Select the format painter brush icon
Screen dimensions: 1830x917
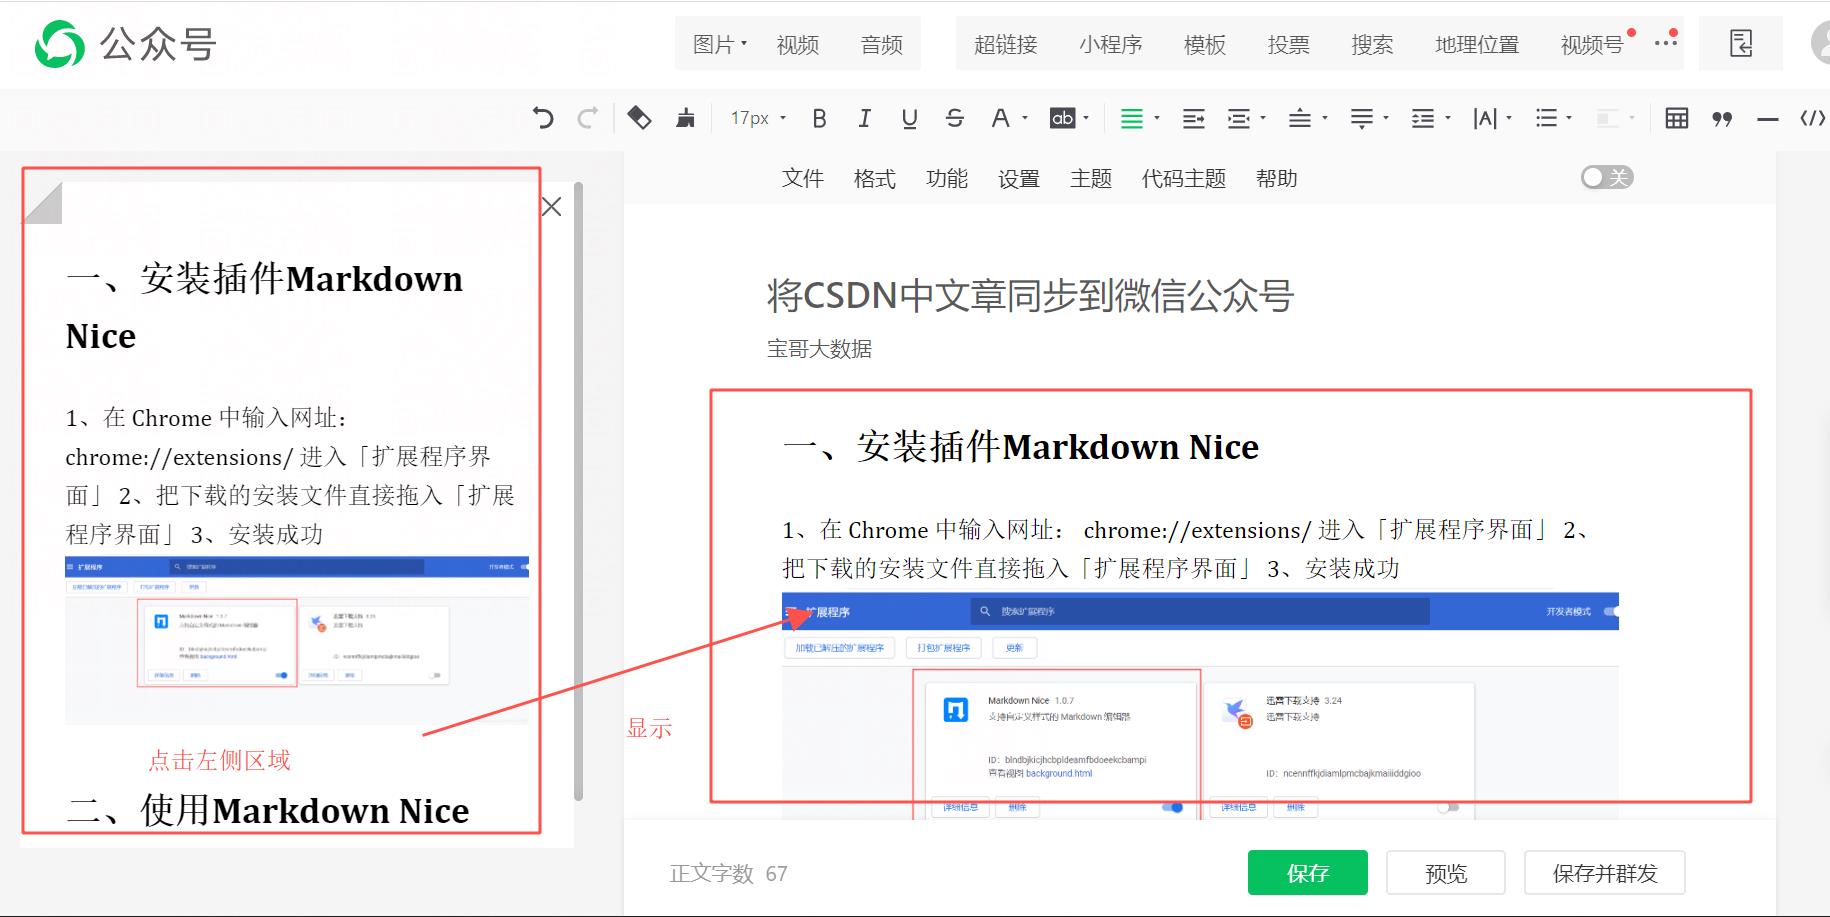pyautogui.click(x=685, y=118)
